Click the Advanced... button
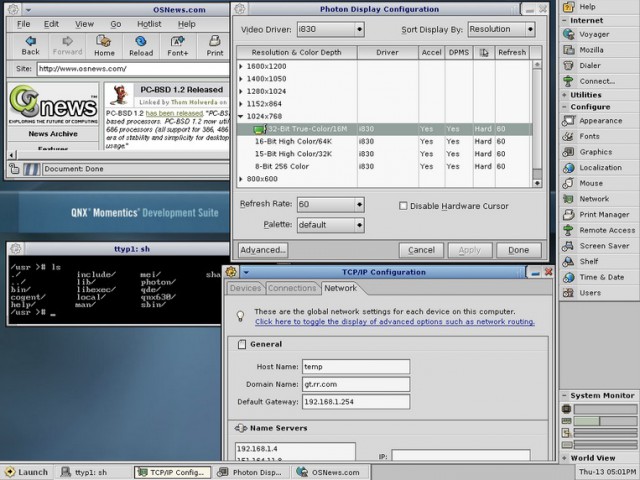This screenshot has height=480, width=640. tap(263, 250)
